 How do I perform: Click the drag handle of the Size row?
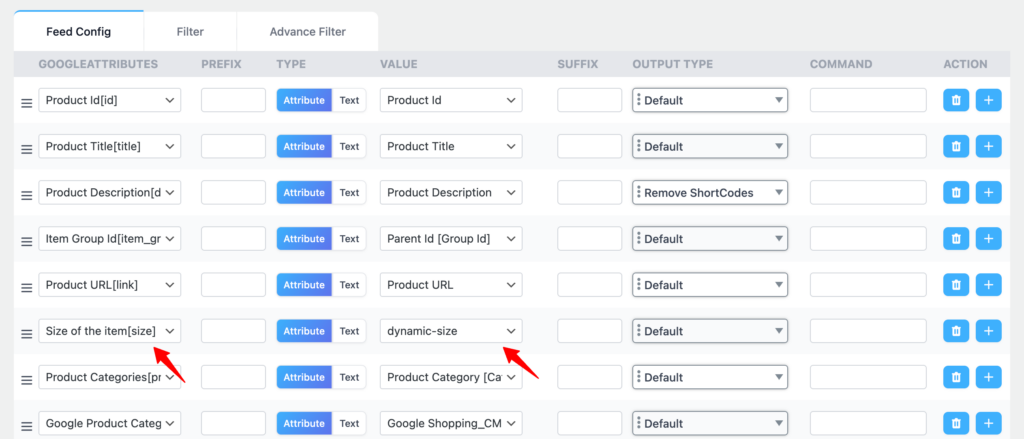[x=27, y=332]
